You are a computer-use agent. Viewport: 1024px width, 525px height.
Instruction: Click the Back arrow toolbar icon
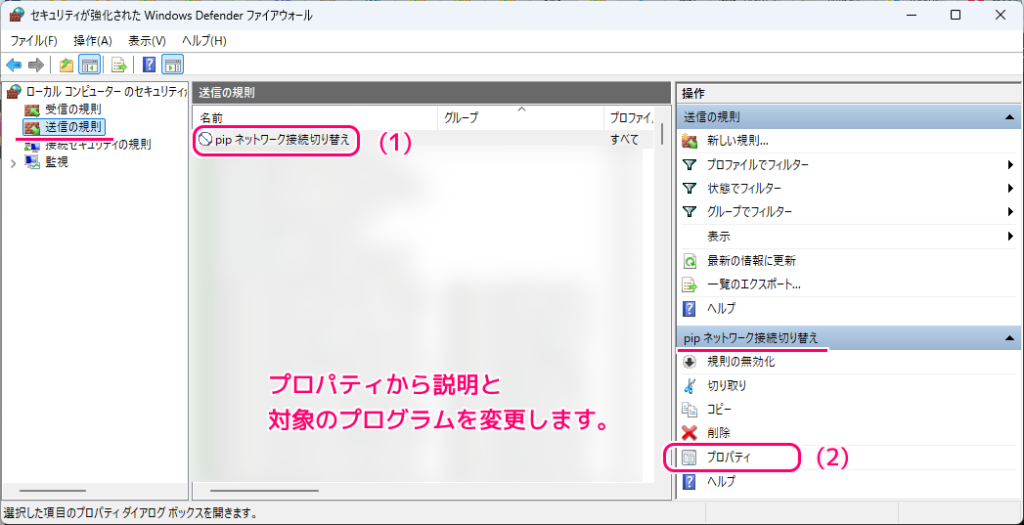click(14, 65)
